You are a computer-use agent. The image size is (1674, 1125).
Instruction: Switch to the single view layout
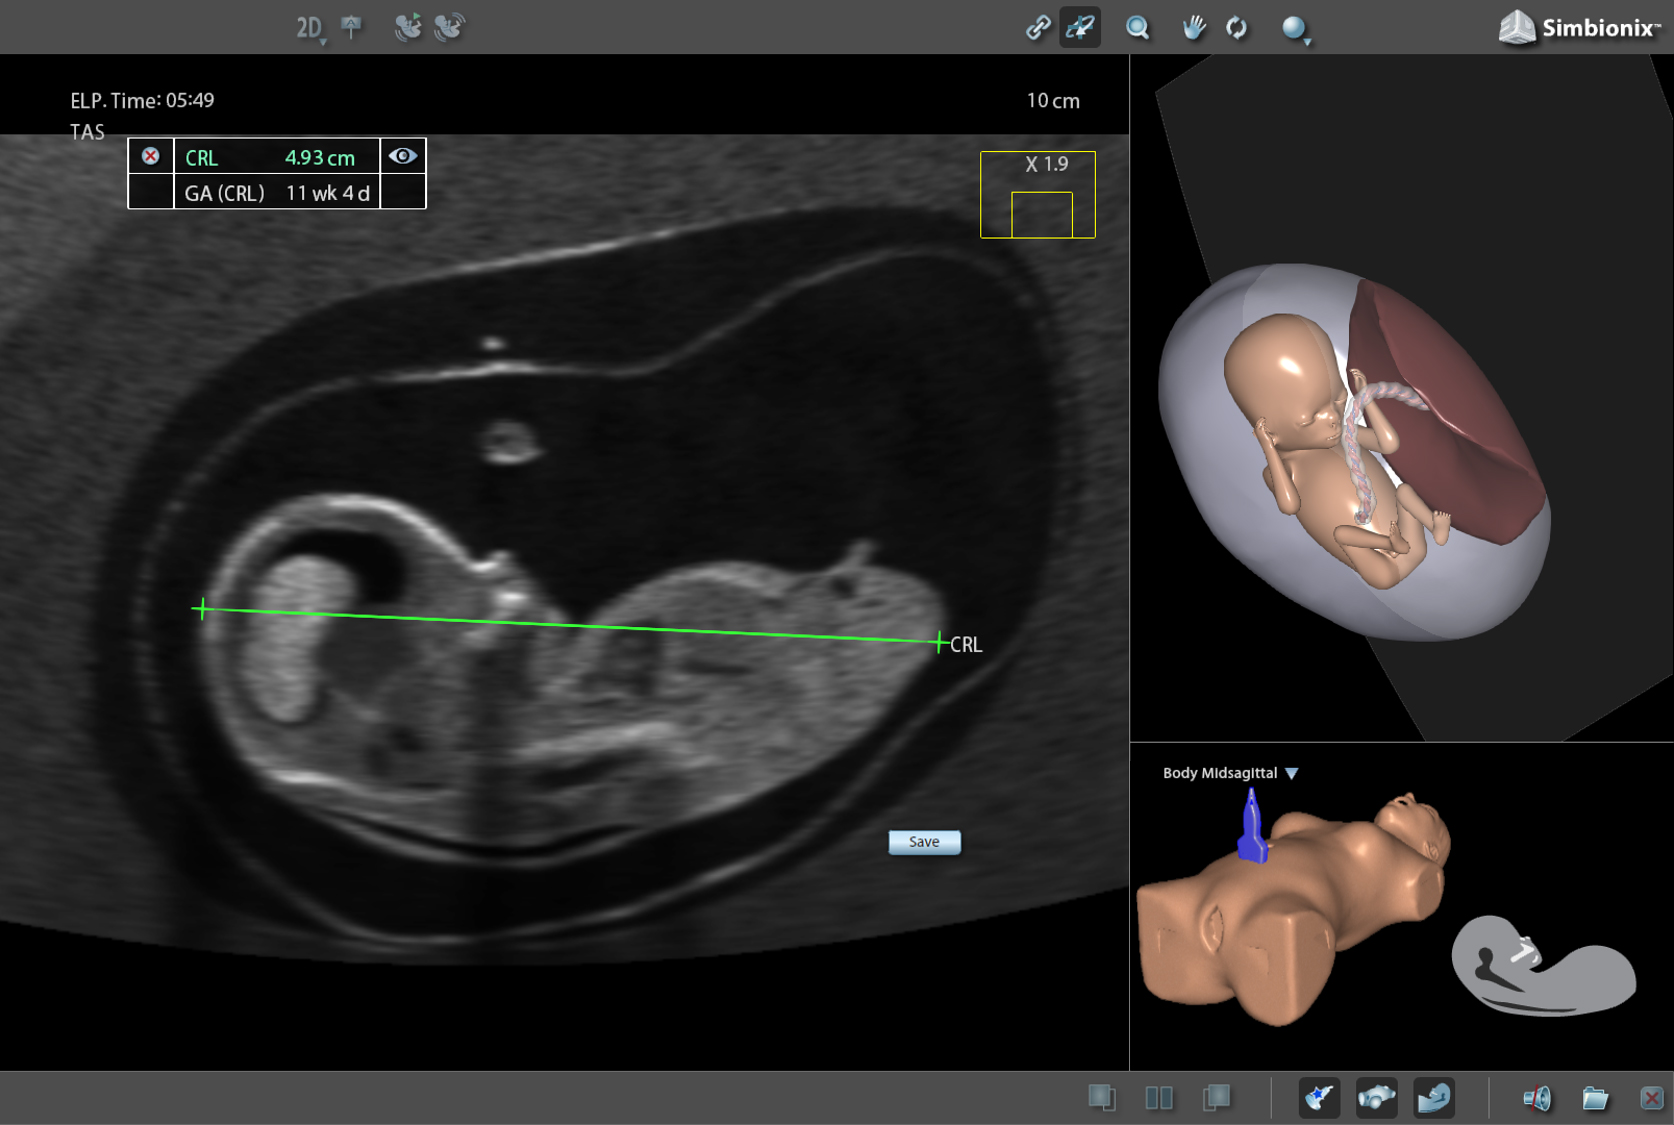[x=1103, y=1097]
